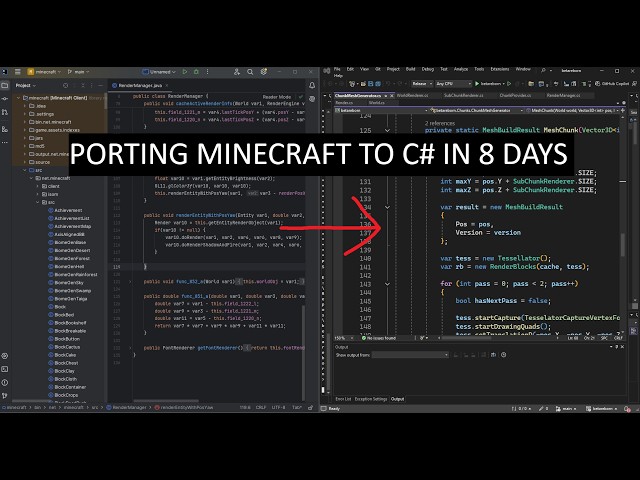Open IntelliJ notifications bell

tap(312, 85)
